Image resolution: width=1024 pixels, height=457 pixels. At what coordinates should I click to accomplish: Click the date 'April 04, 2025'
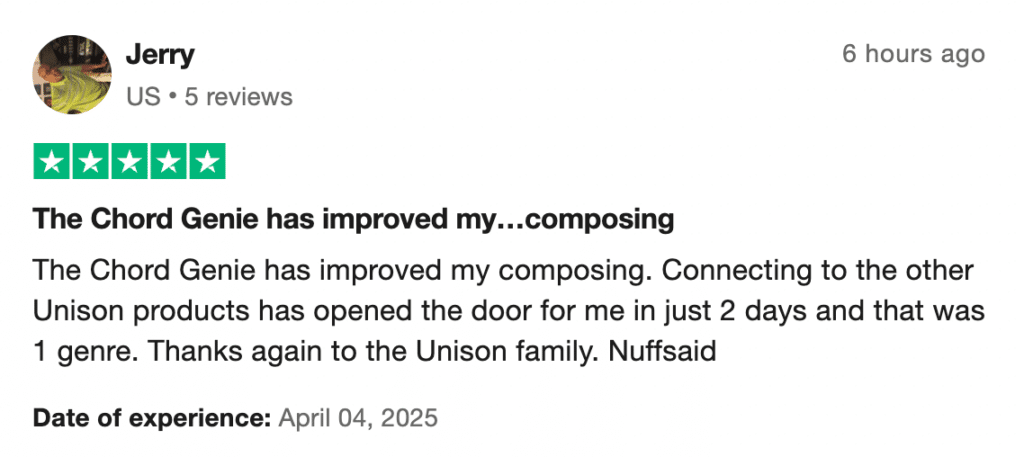(x=358, y=418)
